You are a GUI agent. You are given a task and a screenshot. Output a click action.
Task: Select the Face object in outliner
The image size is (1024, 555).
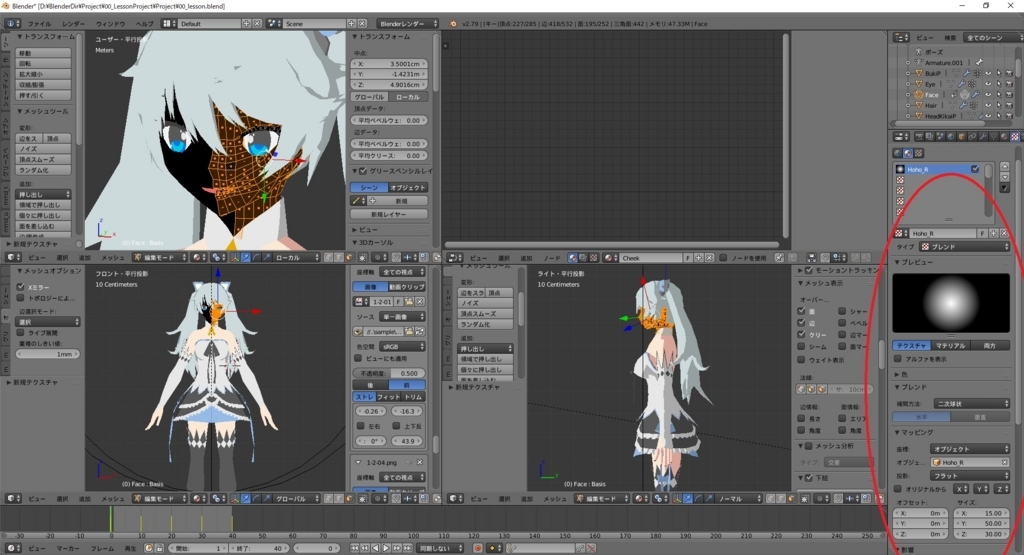tap(931, 95)
